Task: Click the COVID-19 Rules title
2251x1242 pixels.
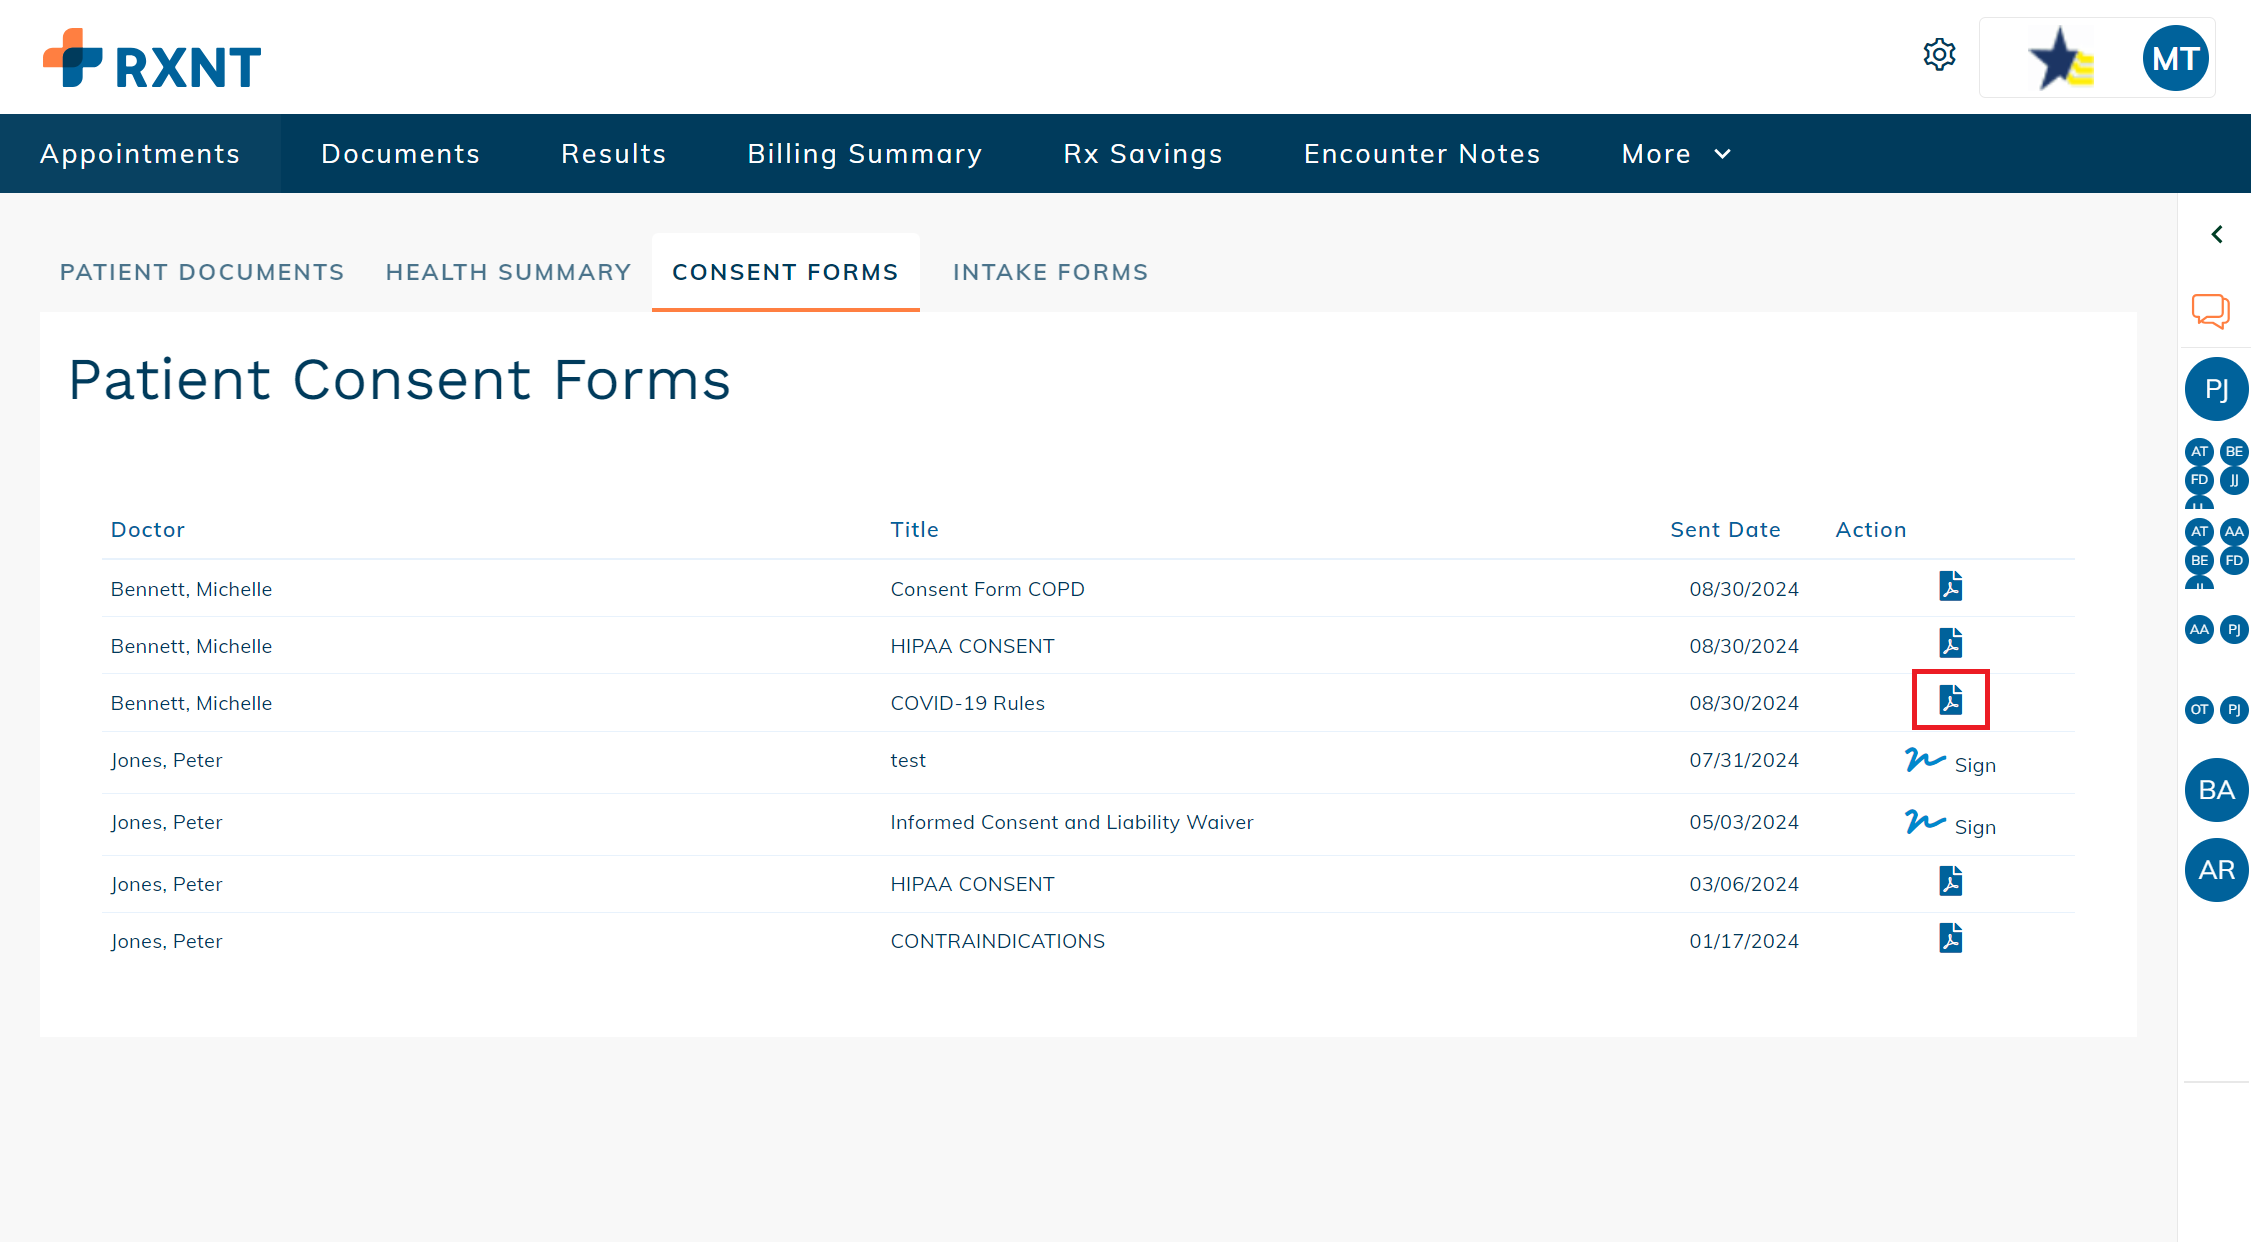Action: (x=967, y=703)
